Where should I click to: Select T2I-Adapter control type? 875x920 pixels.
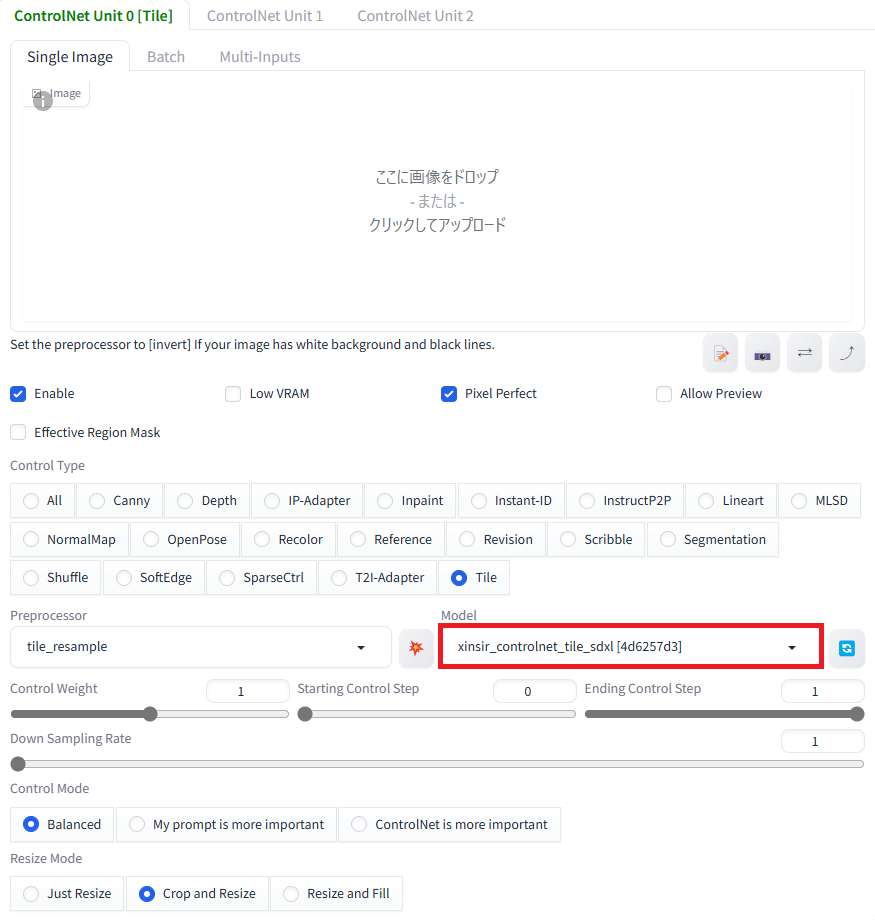(377, 578)
